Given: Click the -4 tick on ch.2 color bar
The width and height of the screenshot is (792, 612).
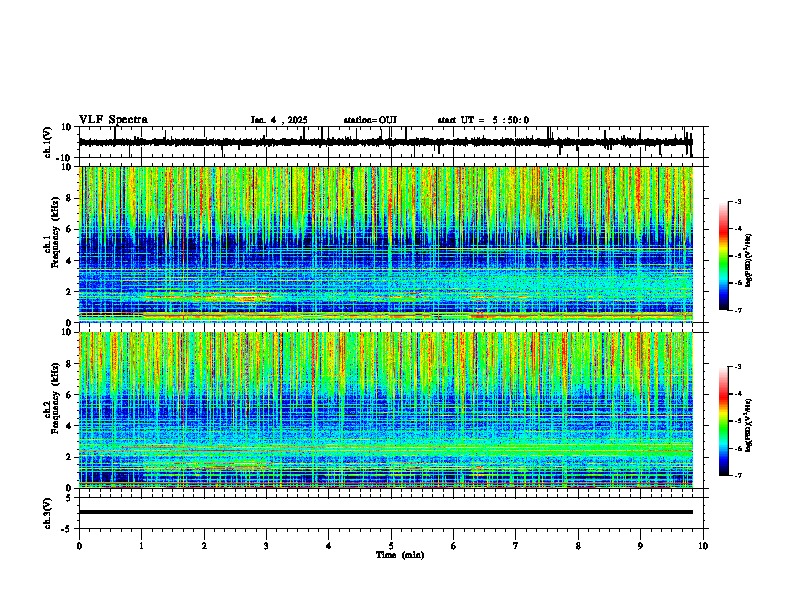Looking at the screenshot, I should pos(737,394).
